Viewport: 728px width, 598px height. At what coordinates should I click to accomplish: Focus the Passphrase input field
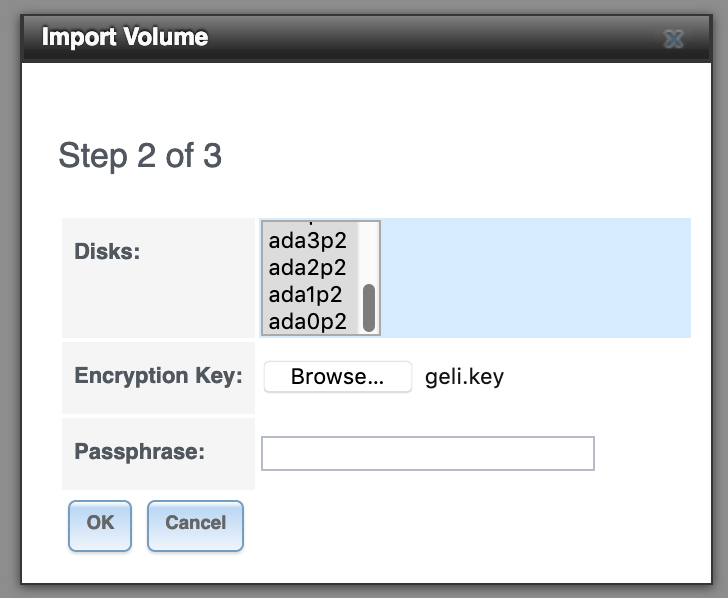(427, 453)
